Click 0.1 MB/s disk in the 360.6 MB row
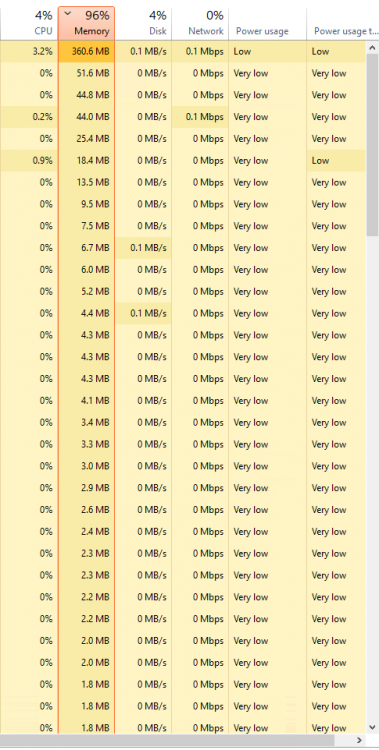 [x=148, y=52]
